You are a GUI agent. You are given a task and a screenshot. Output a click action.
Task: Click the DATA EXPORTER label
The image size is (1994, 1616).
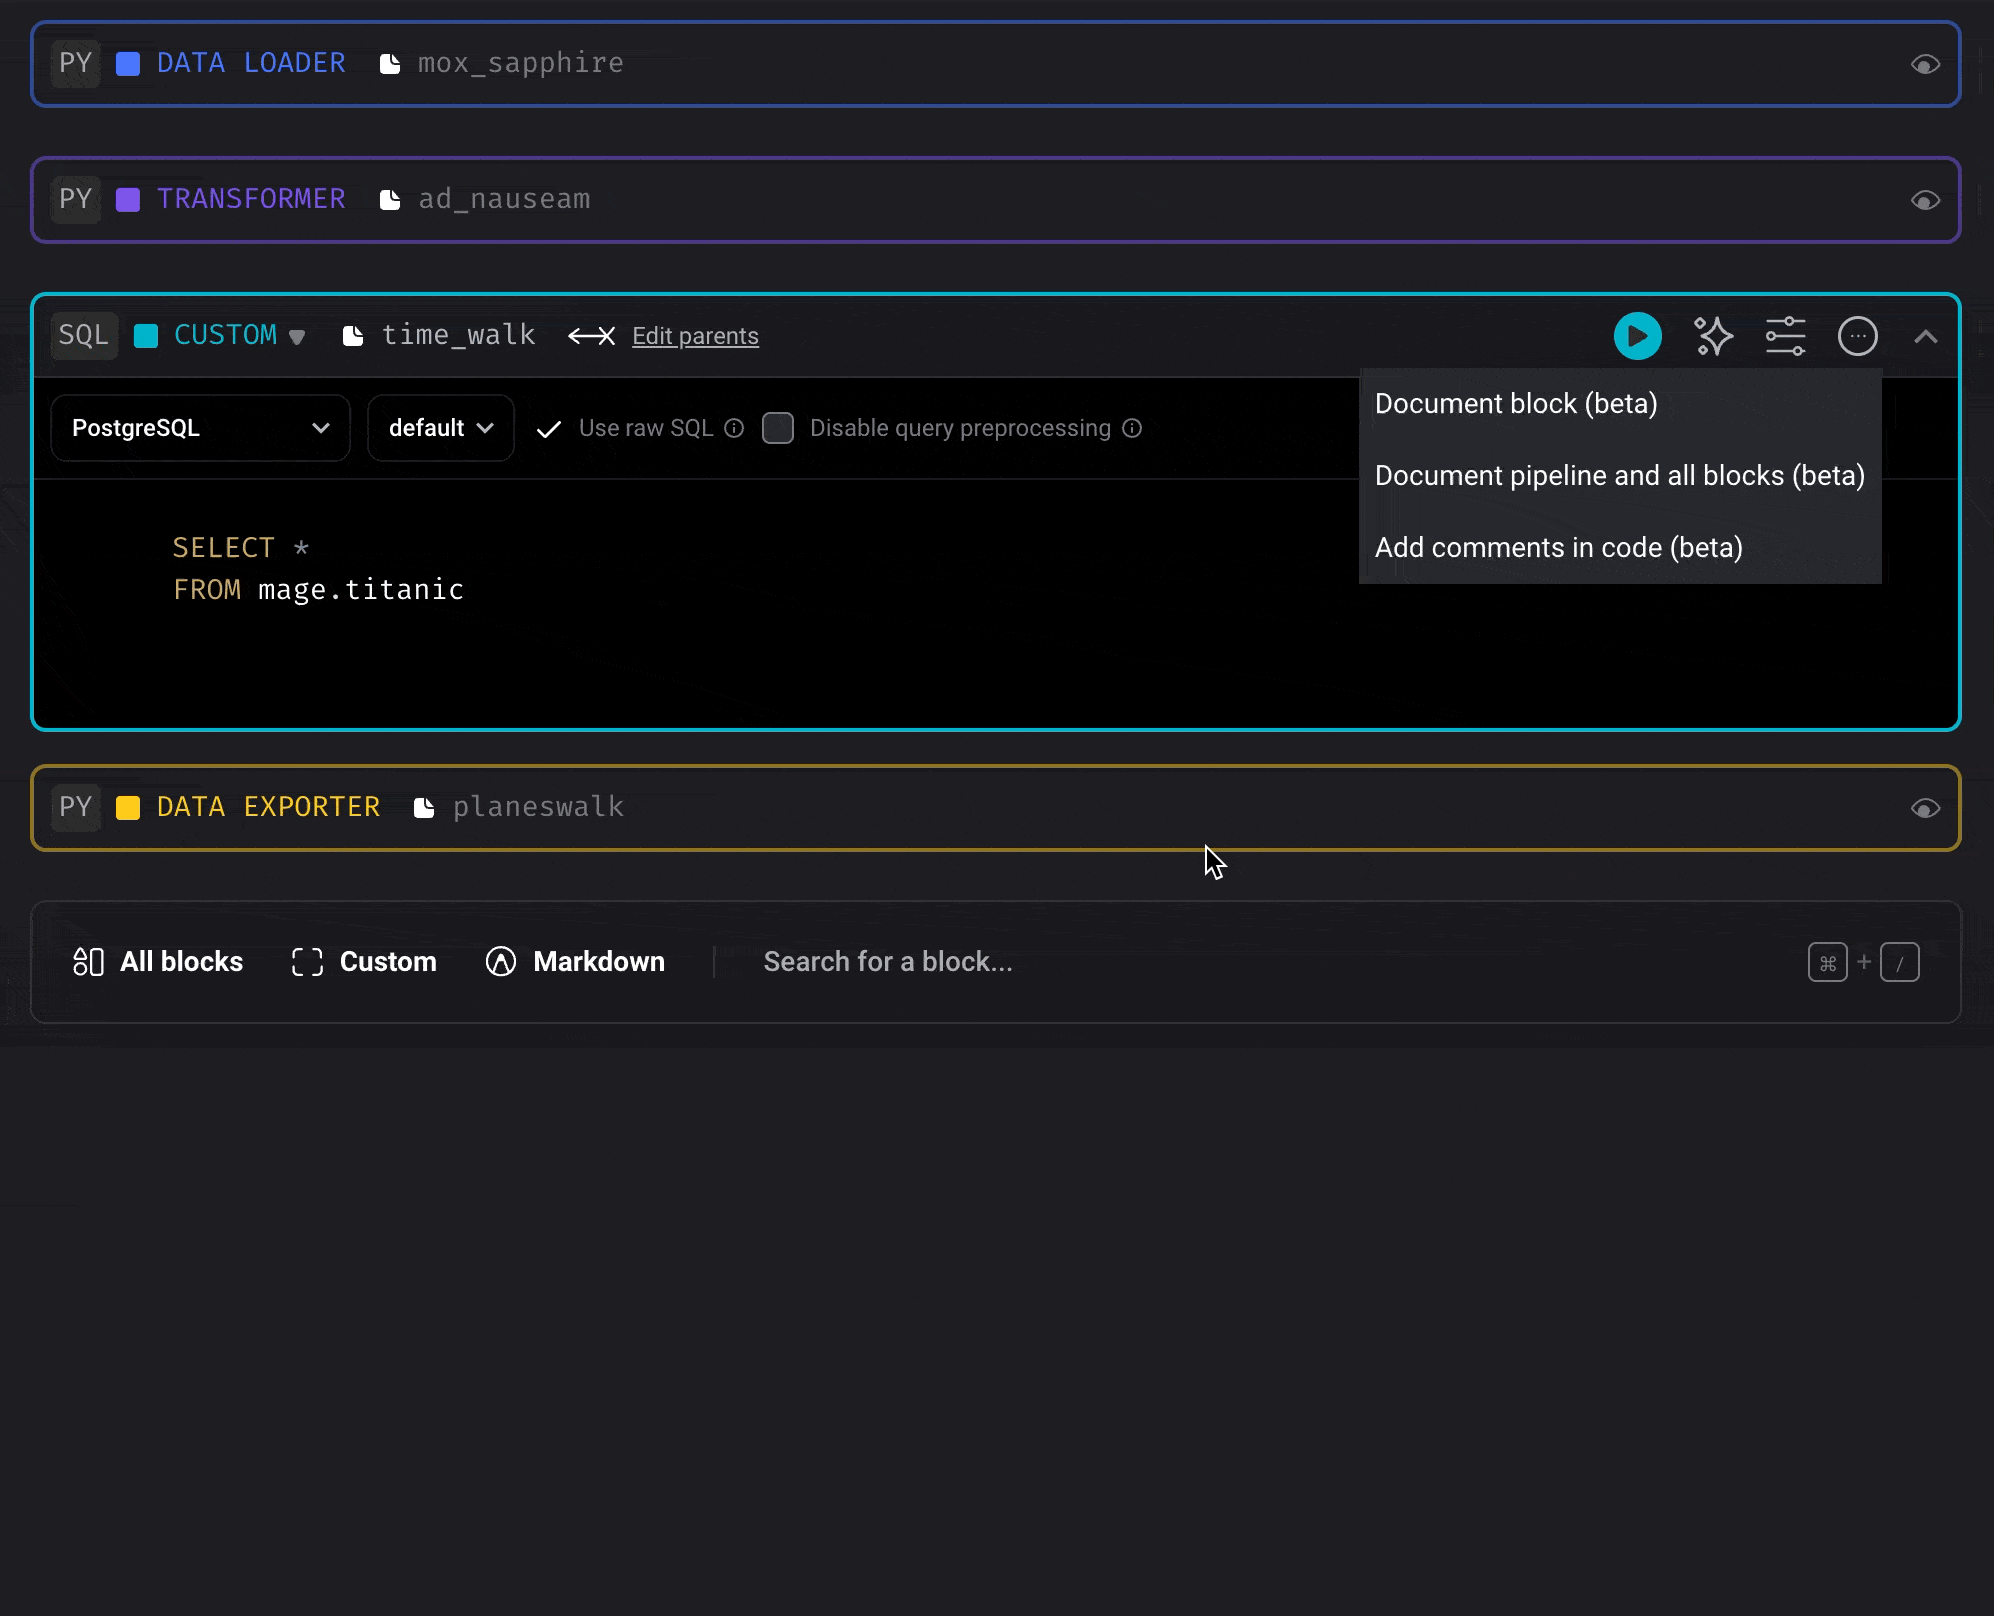[268, 807]
